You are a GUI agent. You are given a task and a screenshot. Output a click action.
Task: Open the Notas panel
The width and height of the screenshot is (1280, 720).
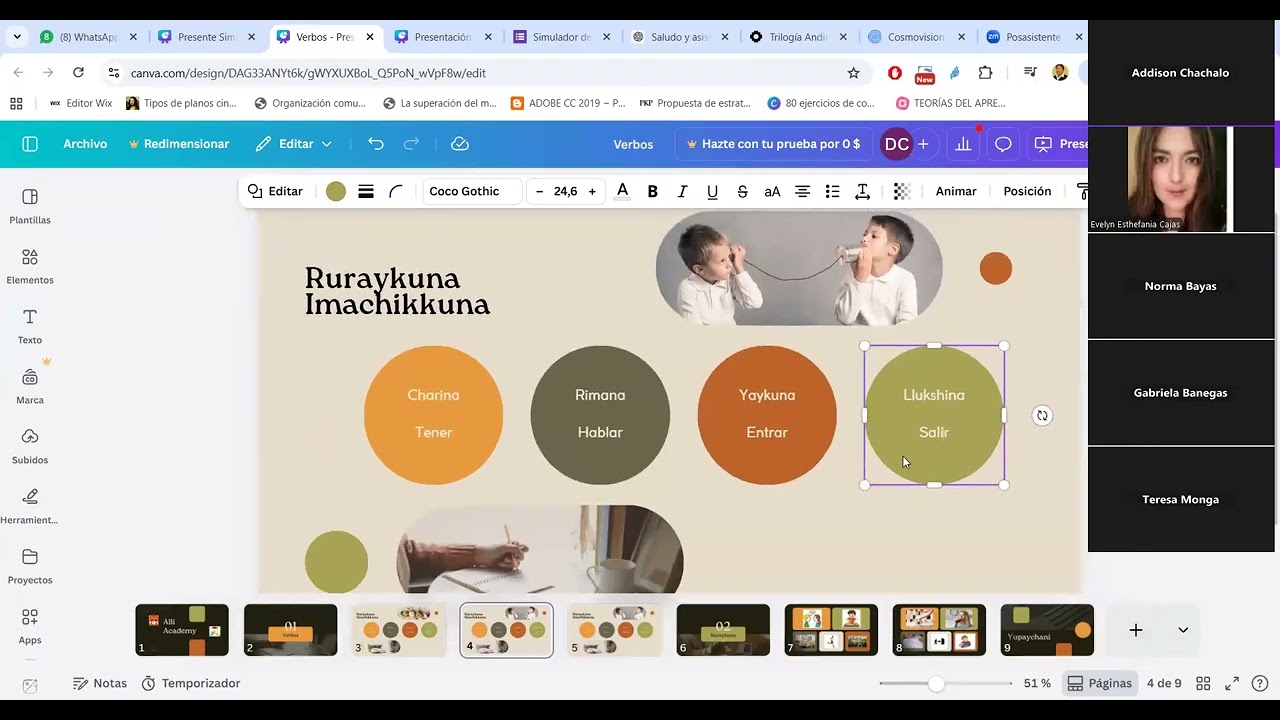coord(100,683)
